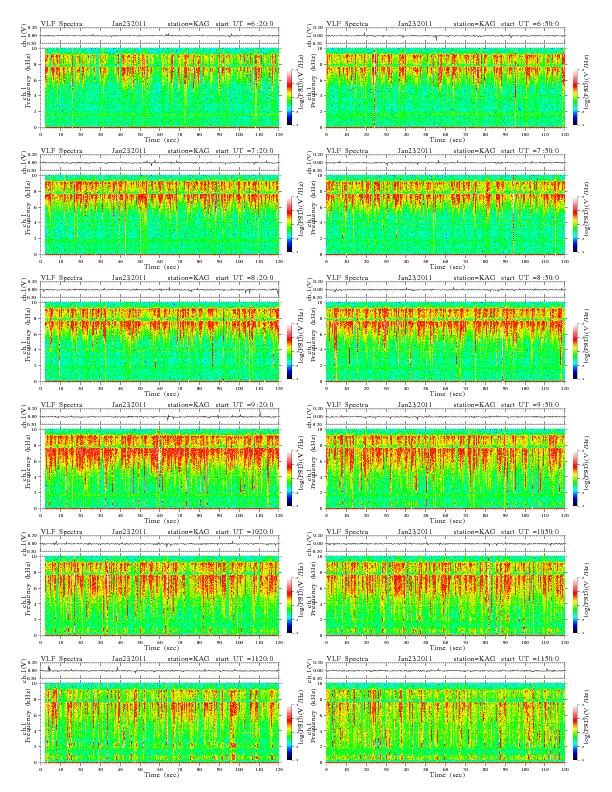The width and height of the screenshot is (612, 792).
Task: Pick the color scale bar of the 8:50:0 panel
Action: pyautogui.click(x=576, y=351)
